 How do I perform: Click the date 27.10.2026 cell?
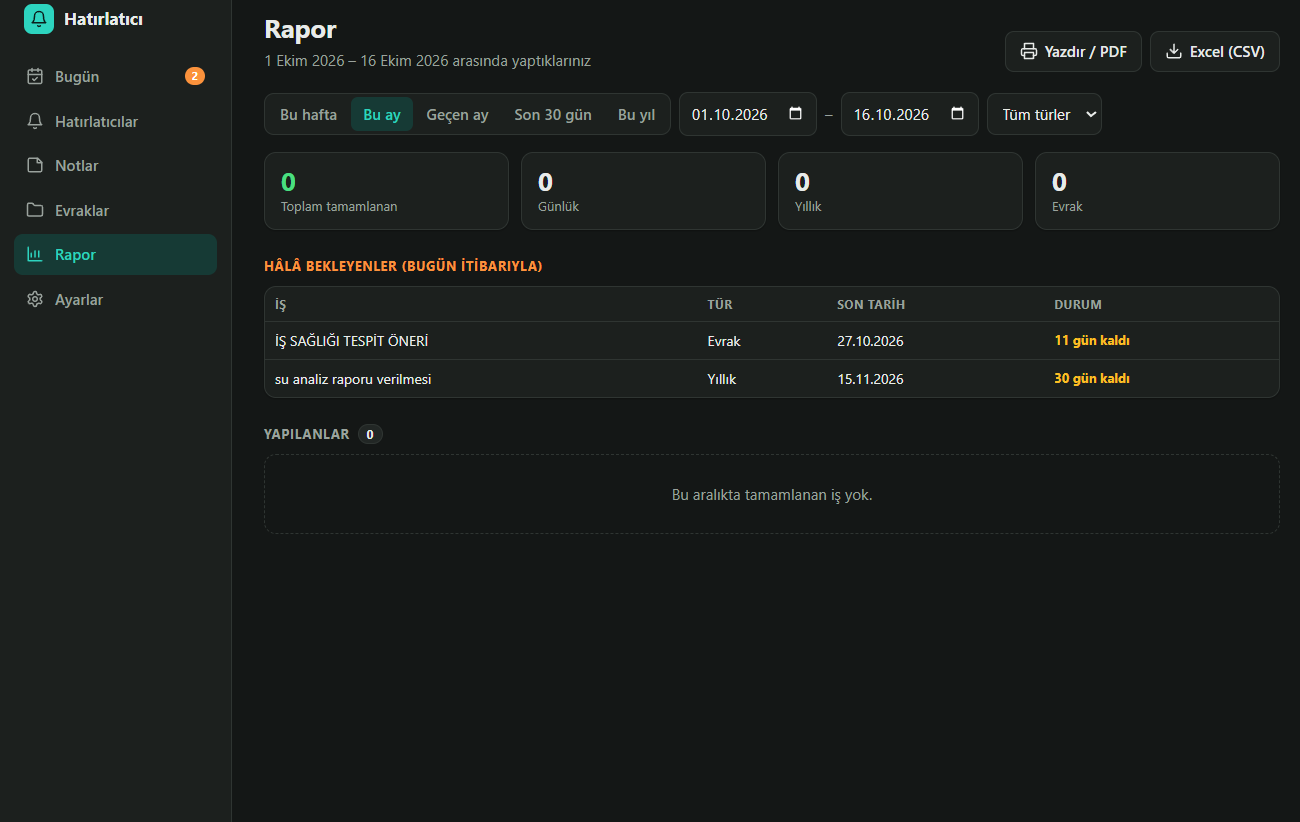(870, 341)
